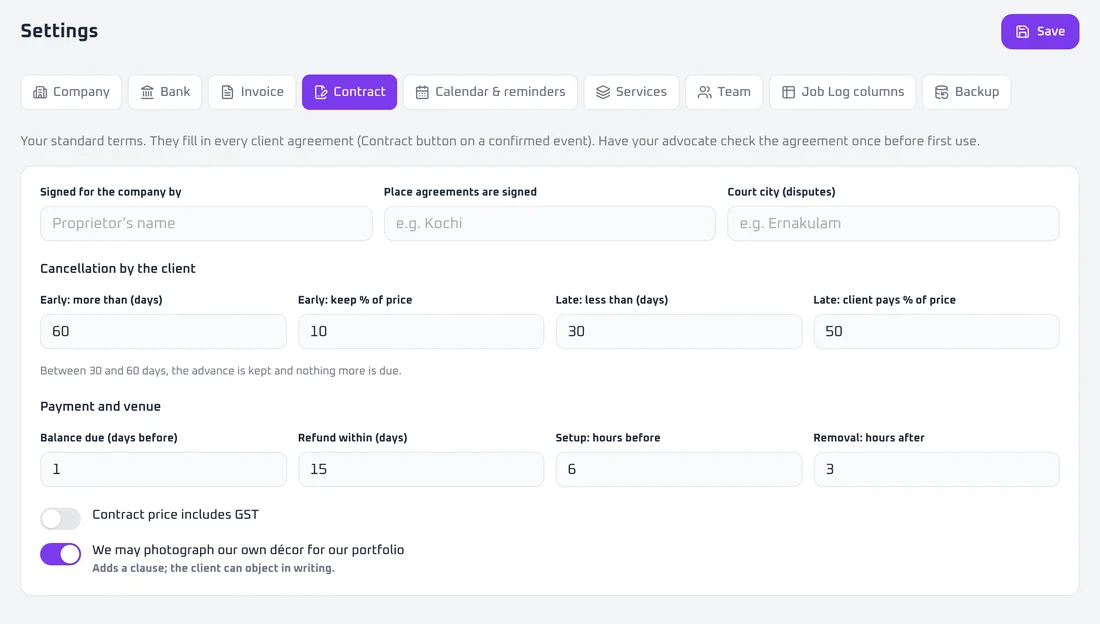Screen dimensions: 1100x624
Task: Click Setup hours before field showing 6
Action: tap(678, 469)
